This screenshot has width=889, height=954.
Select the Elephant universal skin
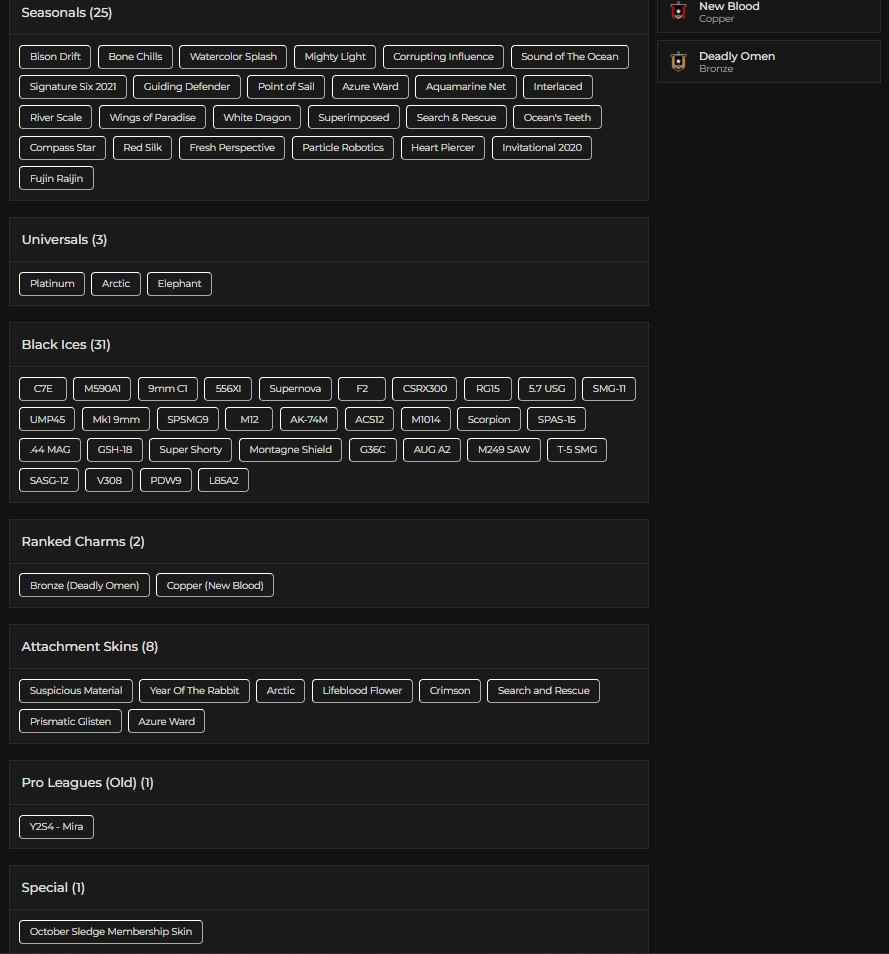click(x=179, y=283)
